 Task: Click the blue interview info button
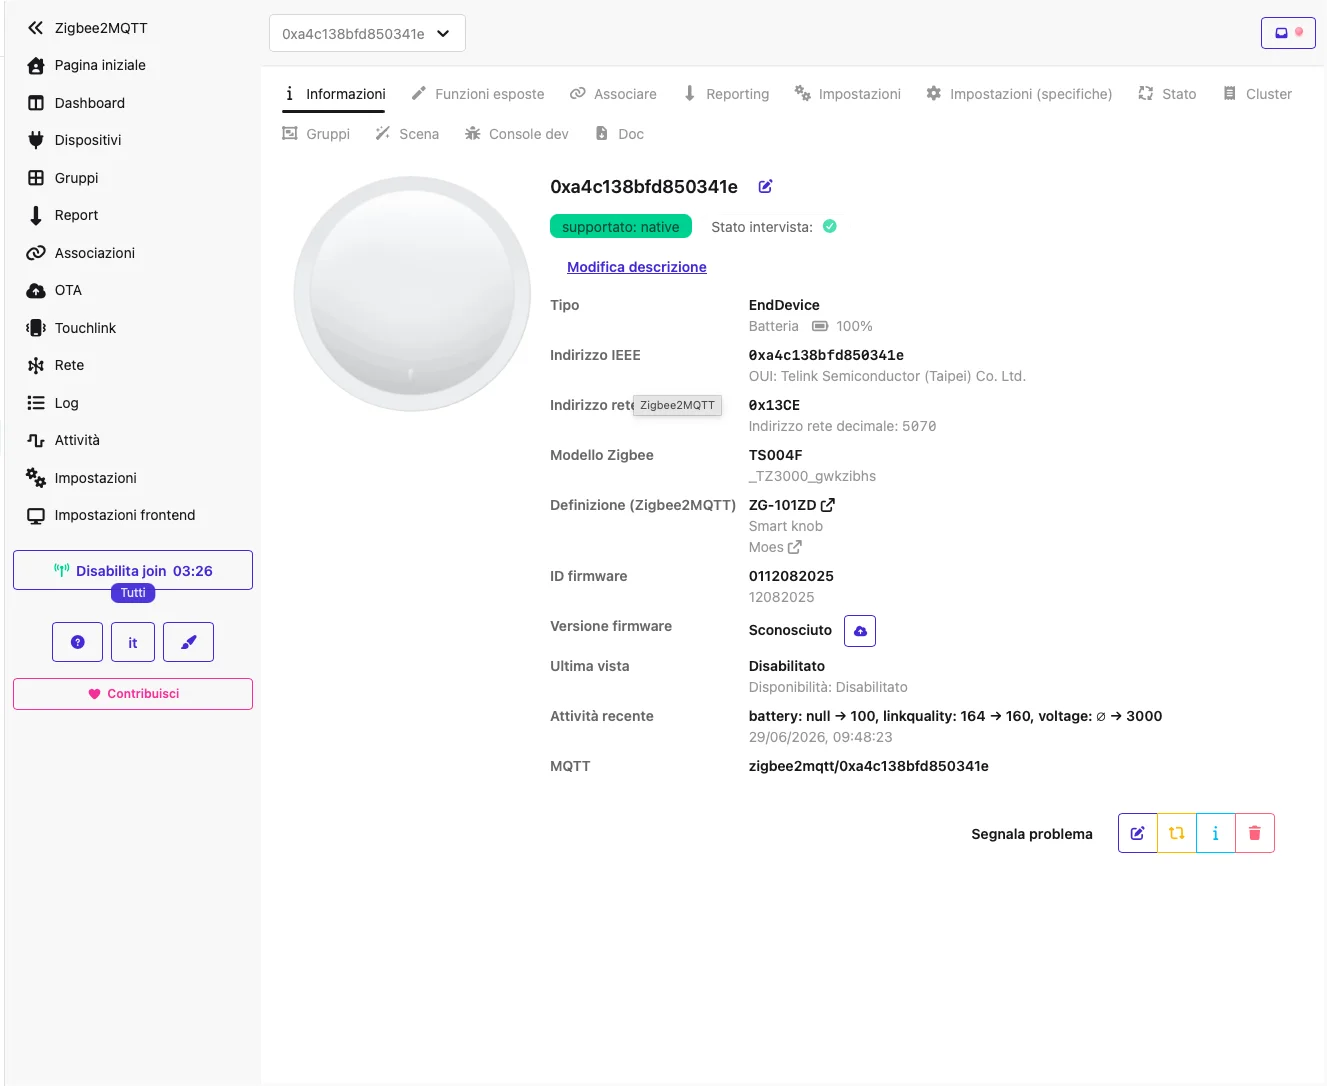(x=1216, y=833)
